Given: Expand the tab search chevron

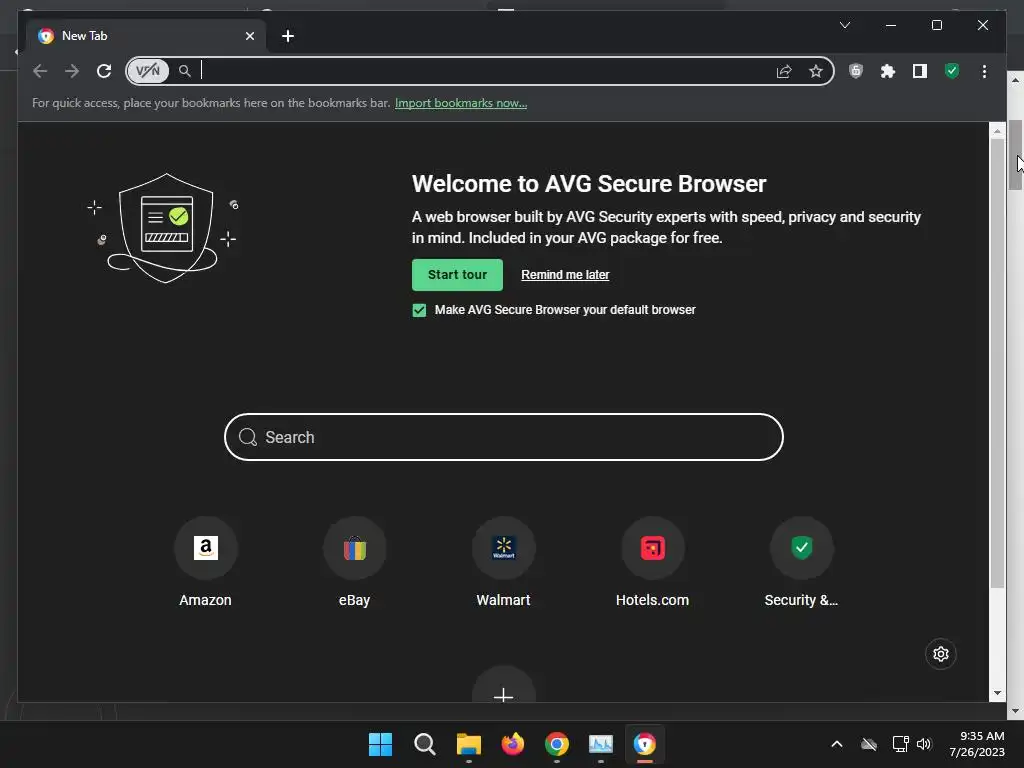Looking at the screenshot, I should pyautogui.click(x=844, y=25).
